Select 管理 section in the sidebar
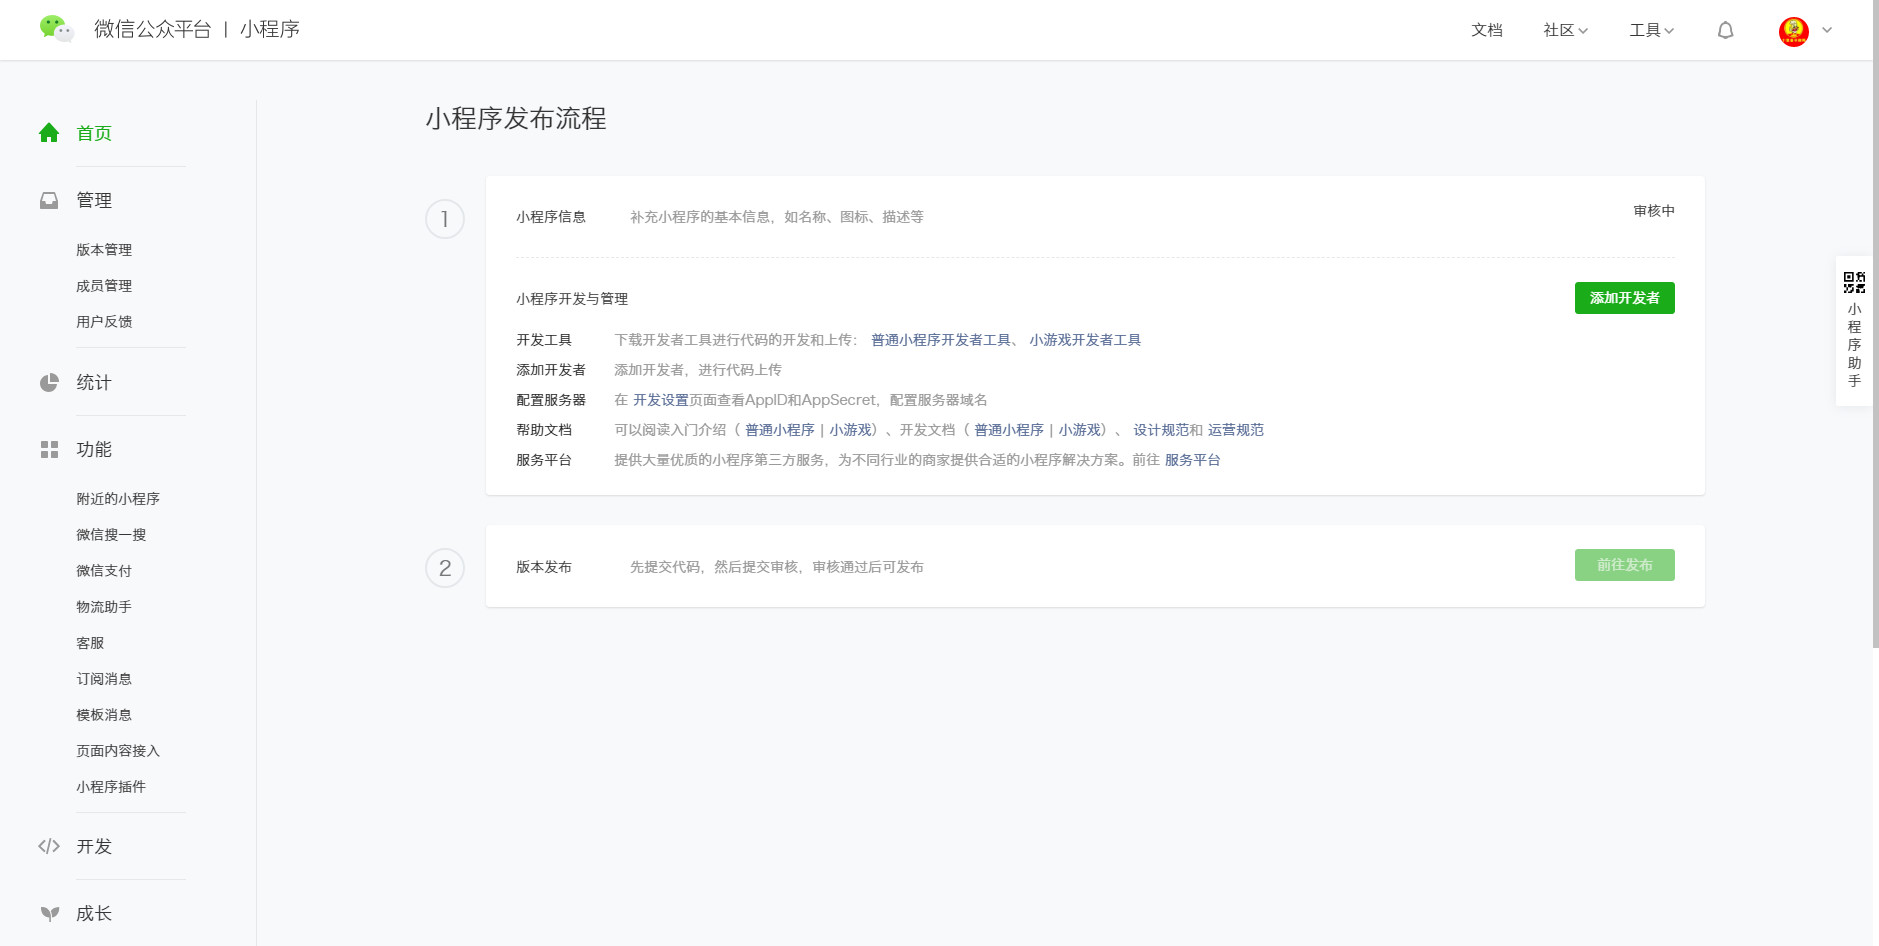 (94, 200)
